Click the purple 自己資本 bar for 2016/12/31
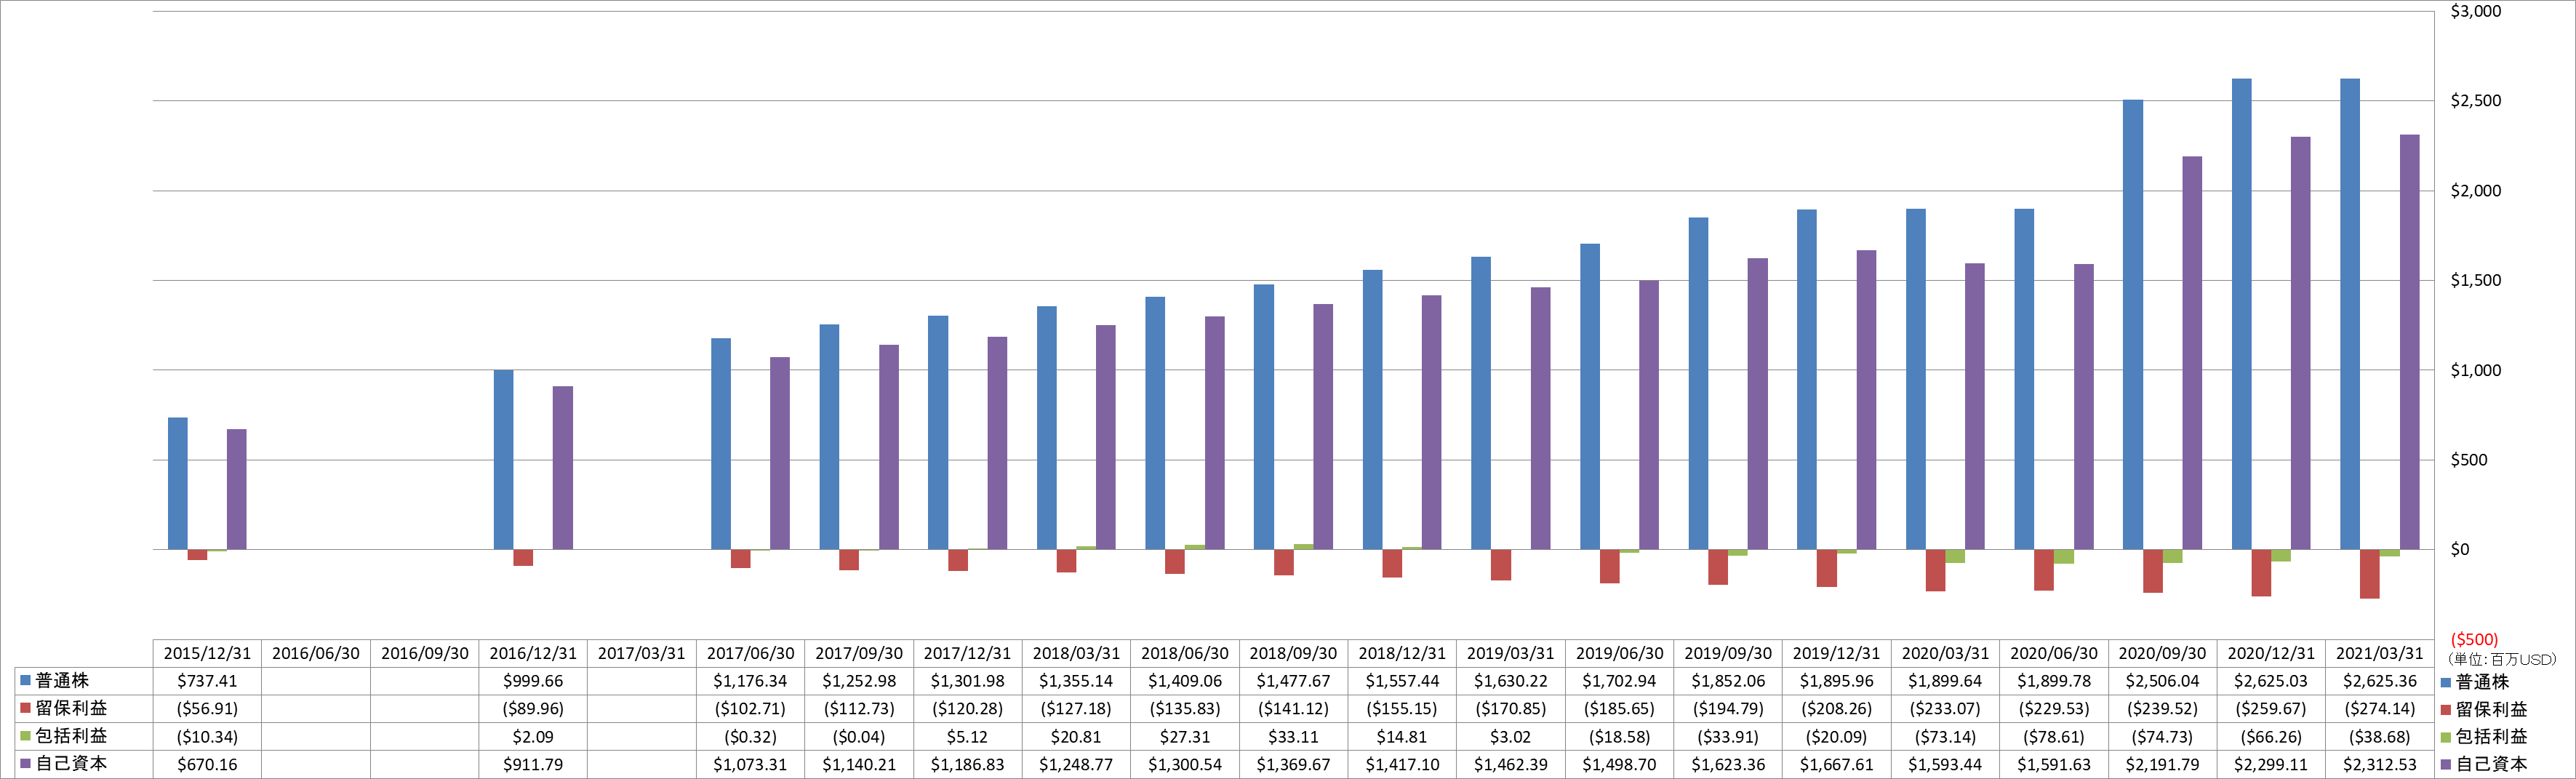Image resolution: width=2576 pixels, height=779 pixels. pyautogui.click(x=563, y=468)
